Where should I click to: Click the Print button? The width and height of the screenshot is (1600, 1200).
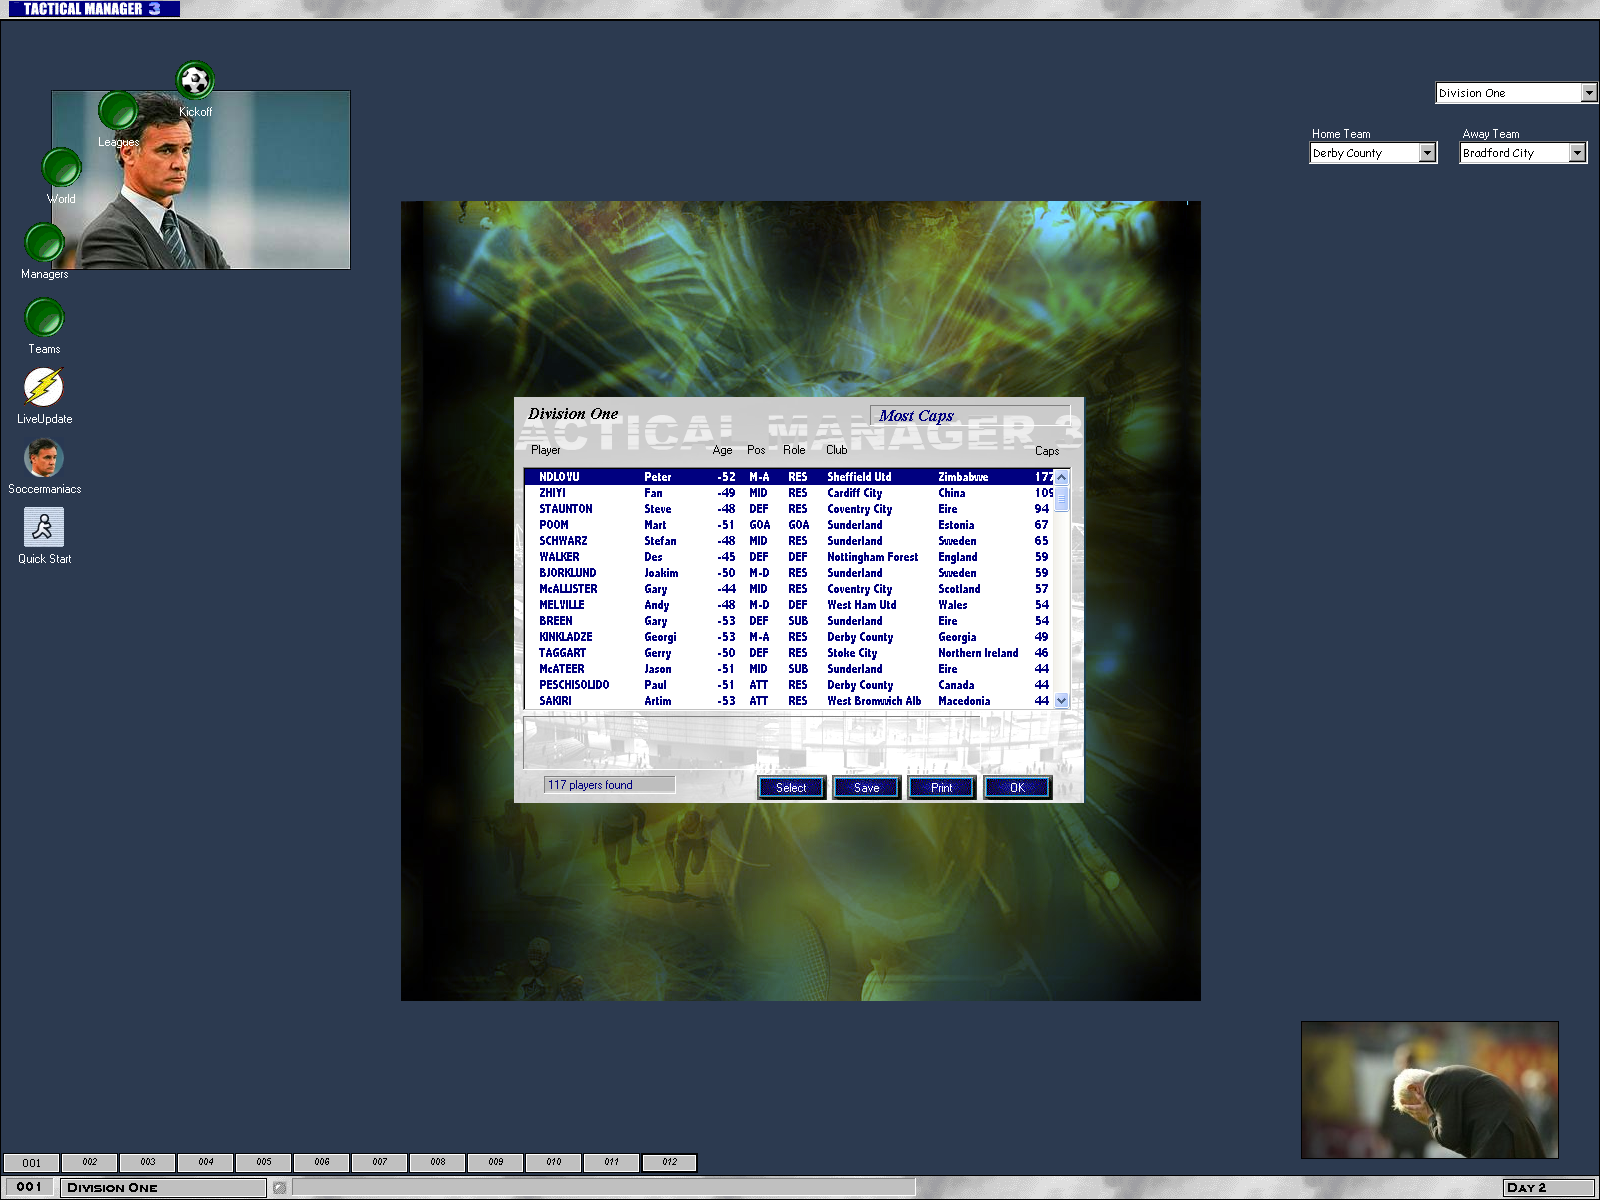(942, 788)
